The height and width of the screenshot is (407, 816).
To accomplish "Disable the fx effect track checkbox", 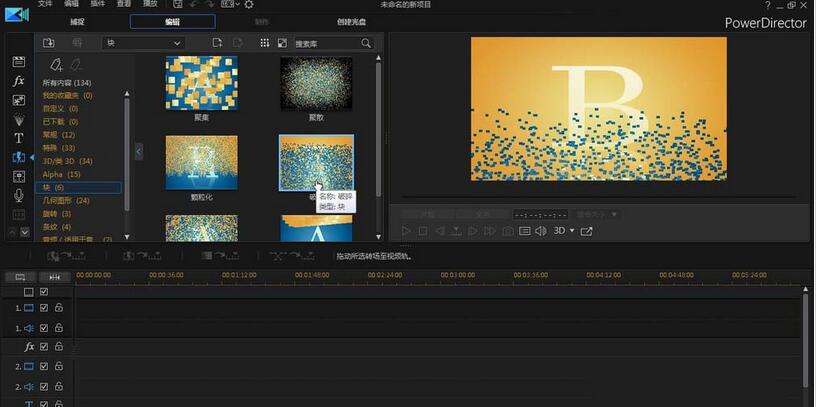I will click(x=43, y=347).
